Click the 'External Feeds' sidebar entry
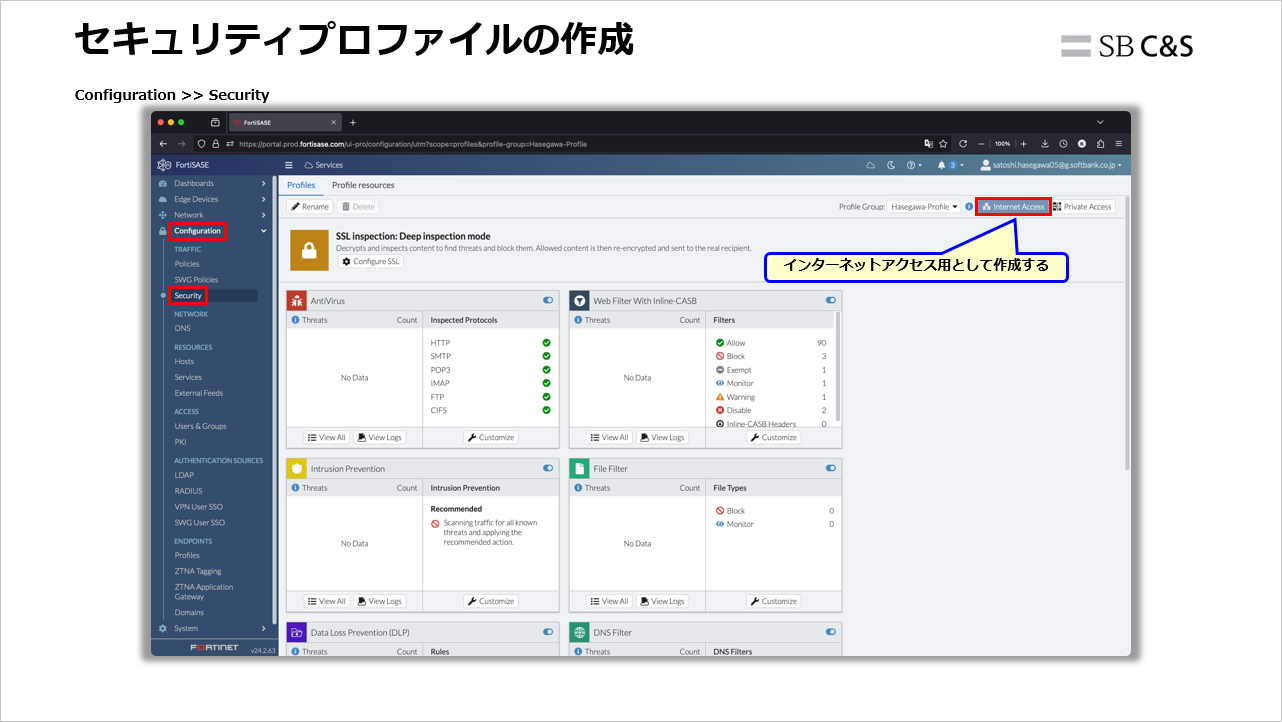 click(199, 393)
